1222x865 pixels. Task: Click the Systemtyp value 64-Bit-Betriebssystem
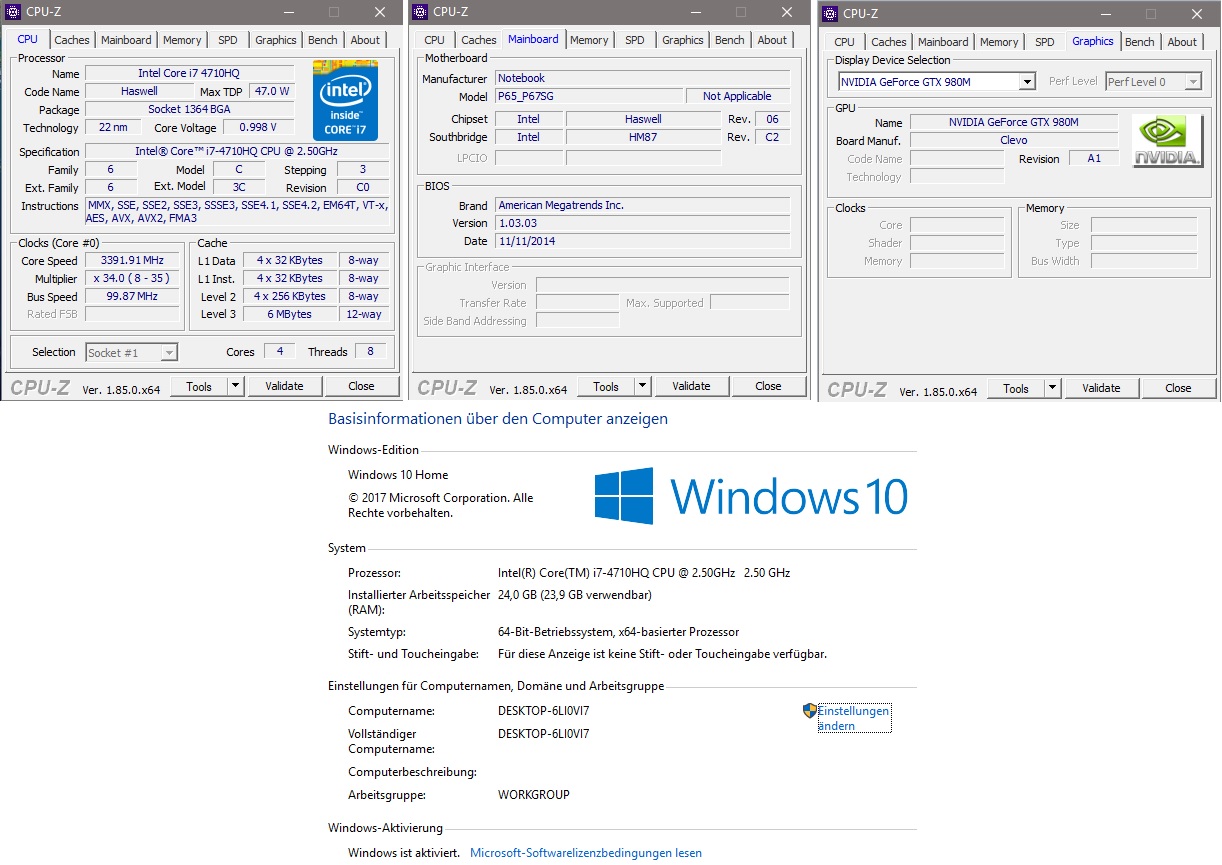(x=619, y=632)
